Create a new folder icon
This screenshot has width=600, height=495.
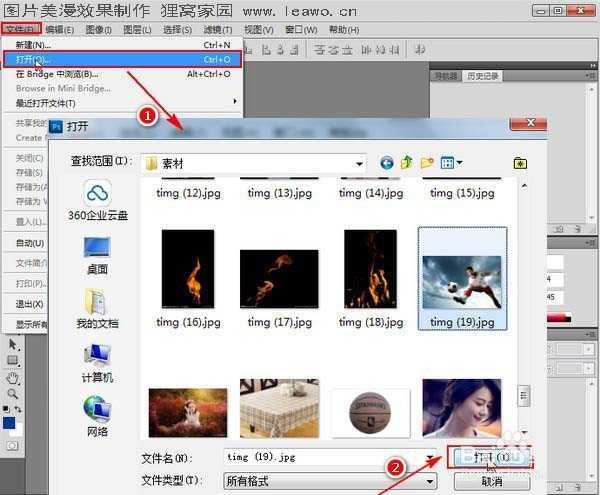click(x=427, y=163)
